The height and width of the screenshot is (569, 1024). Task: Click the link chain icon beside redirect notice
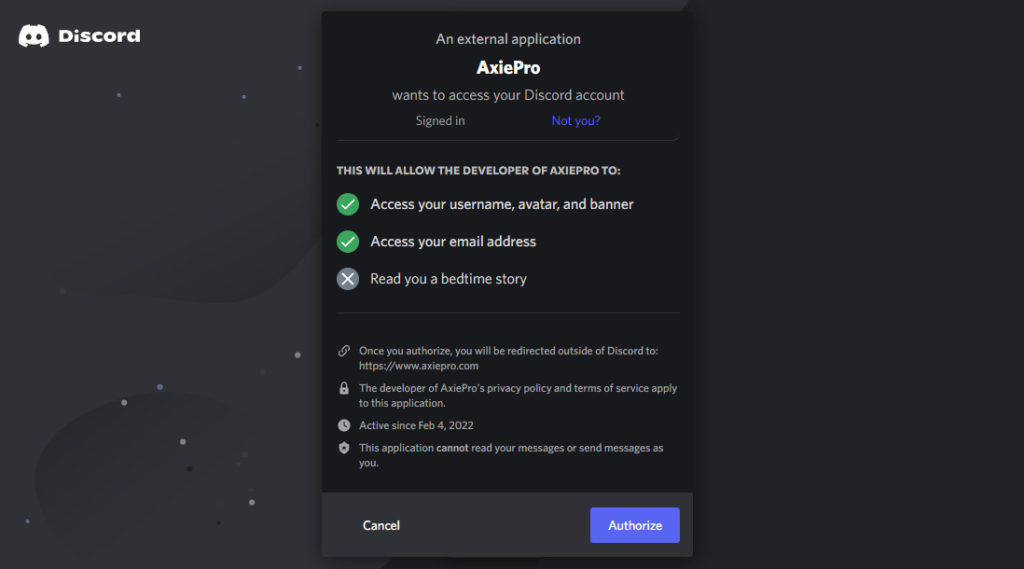(x=344, y=351)
